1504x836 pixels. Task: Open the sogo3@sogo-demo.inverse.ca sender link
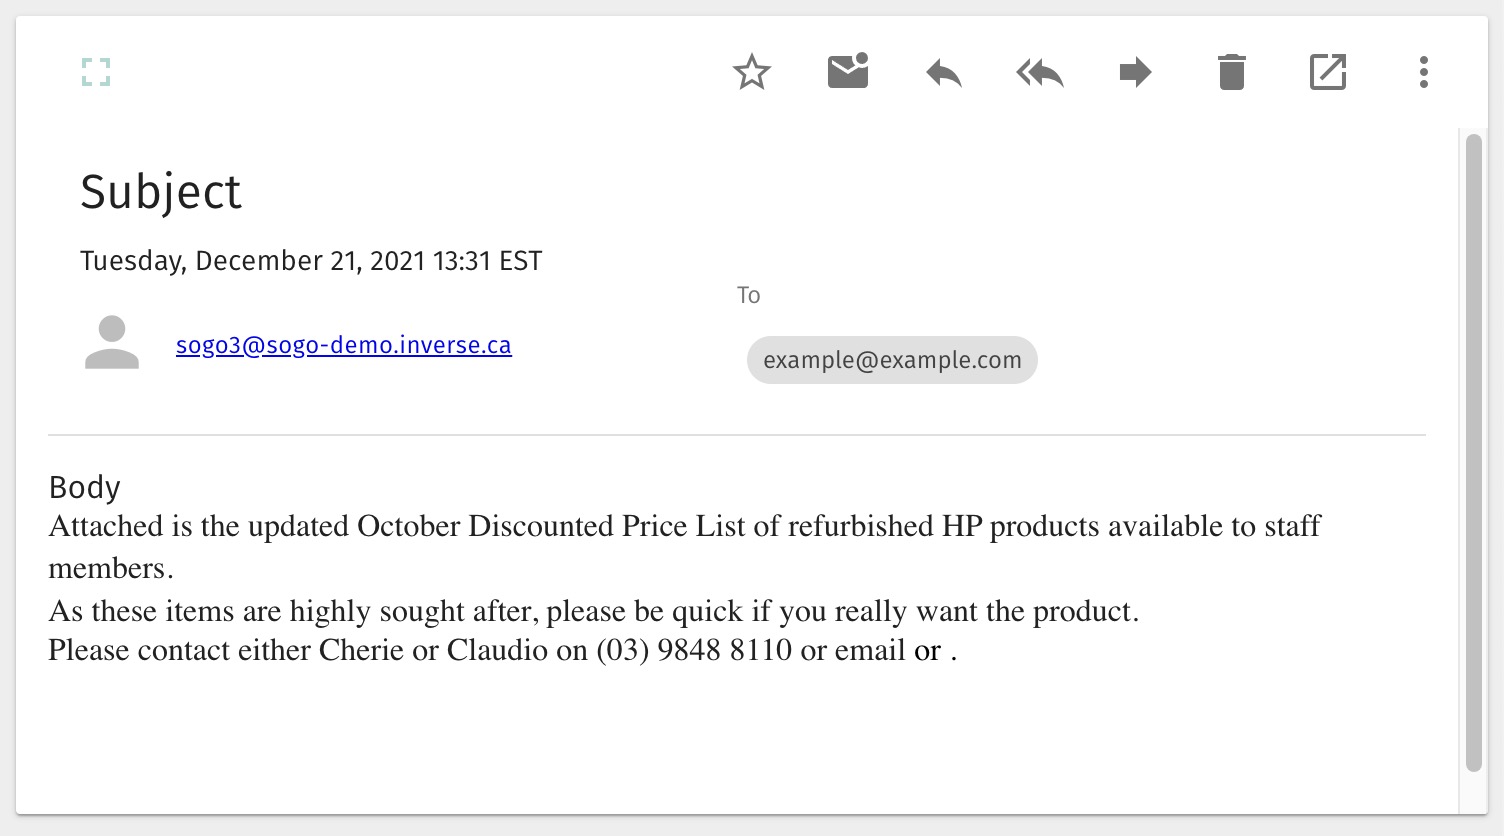click(343, 345)
